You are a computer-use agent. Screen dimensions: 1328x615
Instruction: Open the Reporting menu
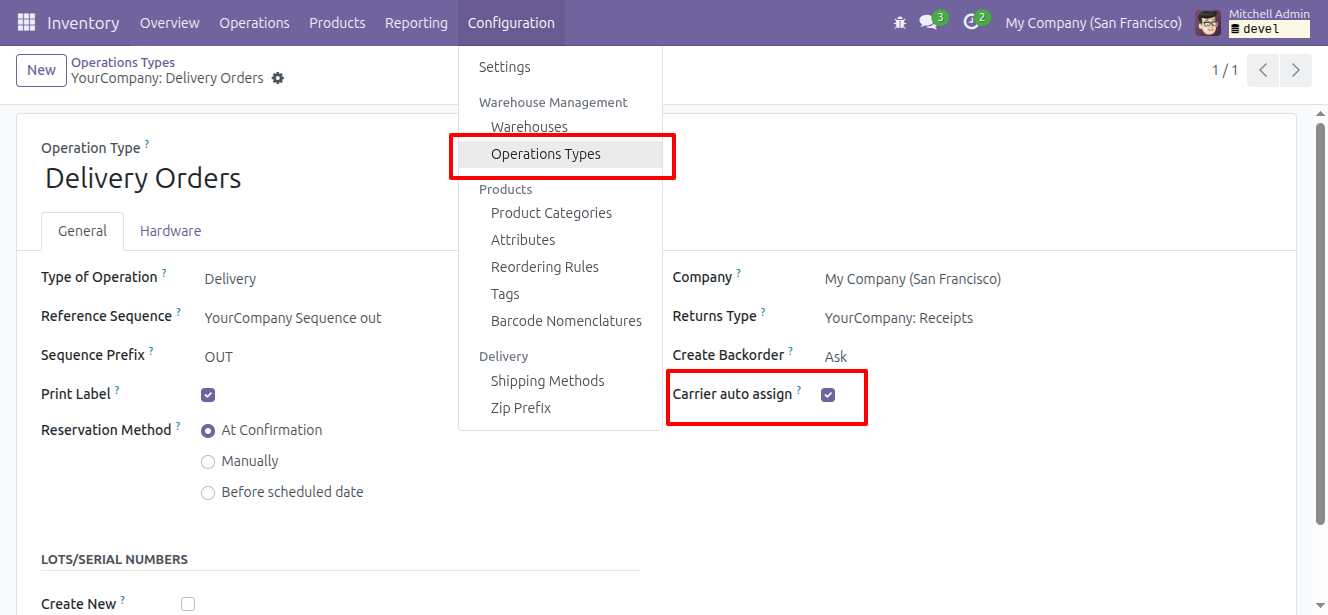pyautogui.click(x=416, y=22)
